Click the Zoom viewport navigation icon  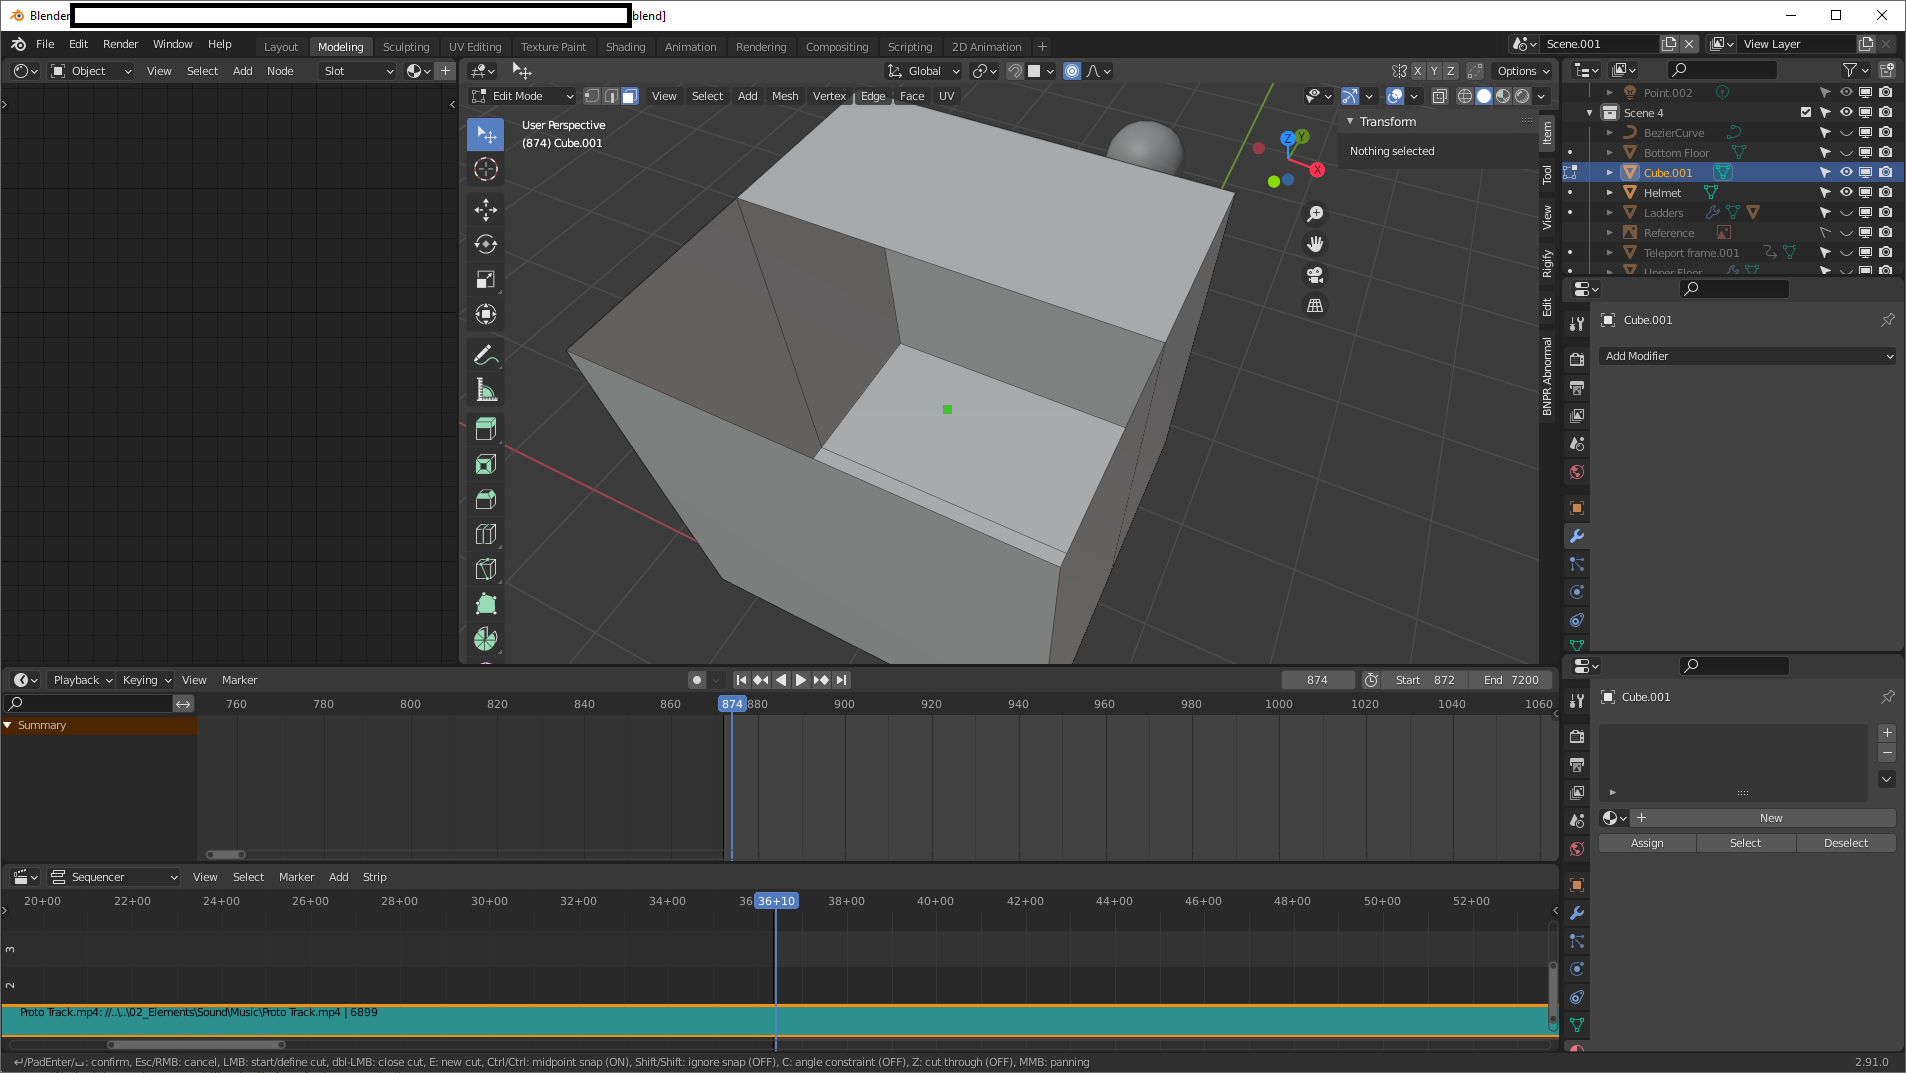coord(1315,214)
